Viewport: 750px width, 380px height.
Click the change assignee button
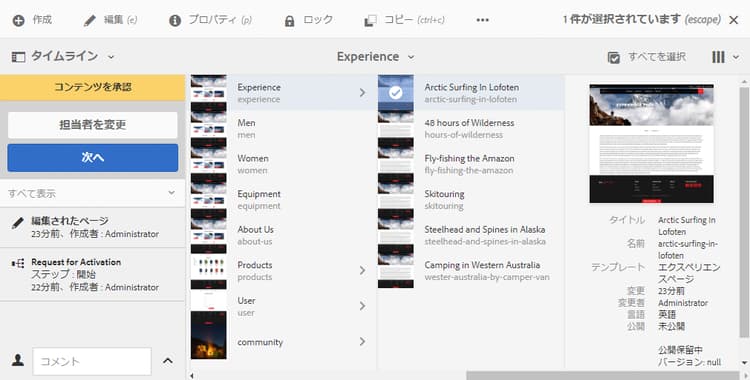[92, 125]
